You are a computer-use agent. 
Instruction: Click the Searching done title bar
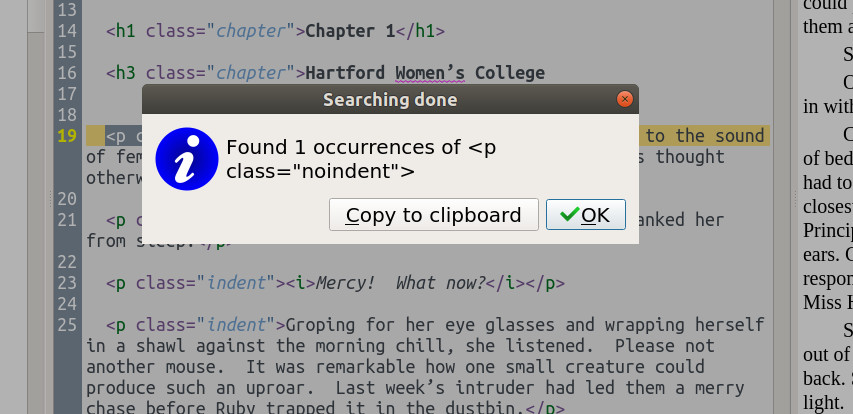click(389, 99)
